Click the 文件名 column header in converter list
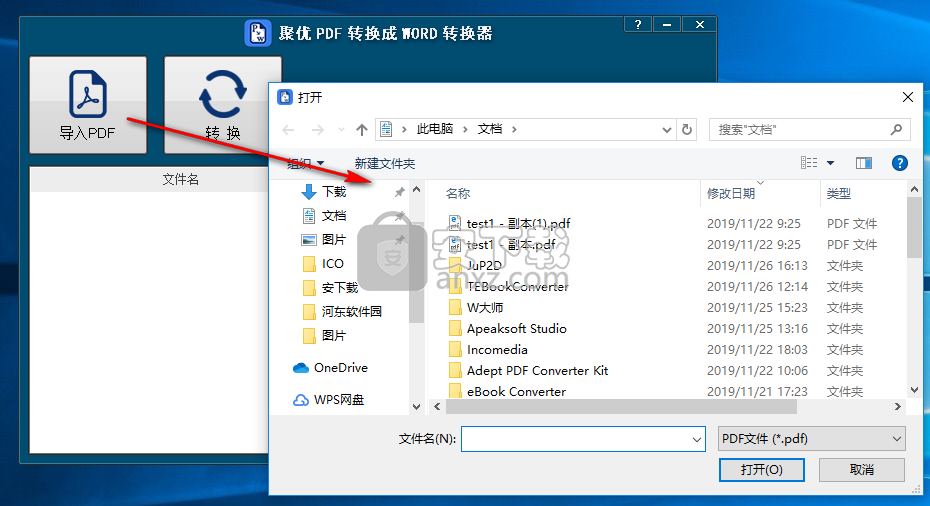930x506 pixels. tap(180, 180)
